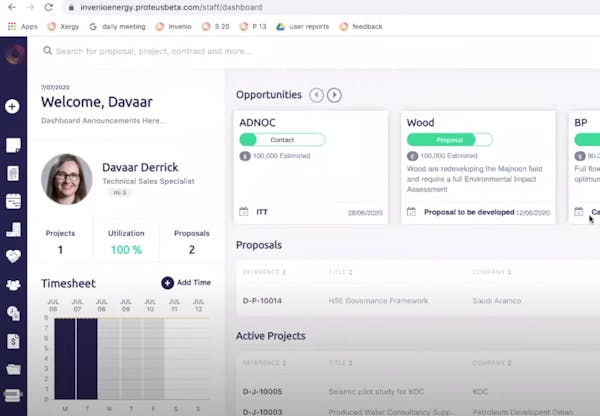
Task: Sort Active Projects by Title
Action: pyautogui.click(x=340, y=363)
